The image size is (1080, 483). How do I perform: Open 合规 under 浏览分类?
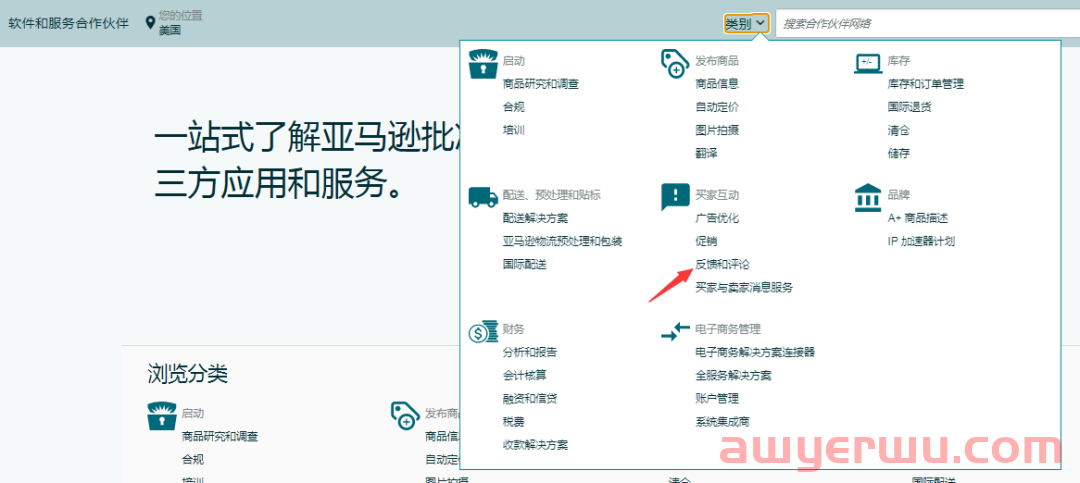193,460
